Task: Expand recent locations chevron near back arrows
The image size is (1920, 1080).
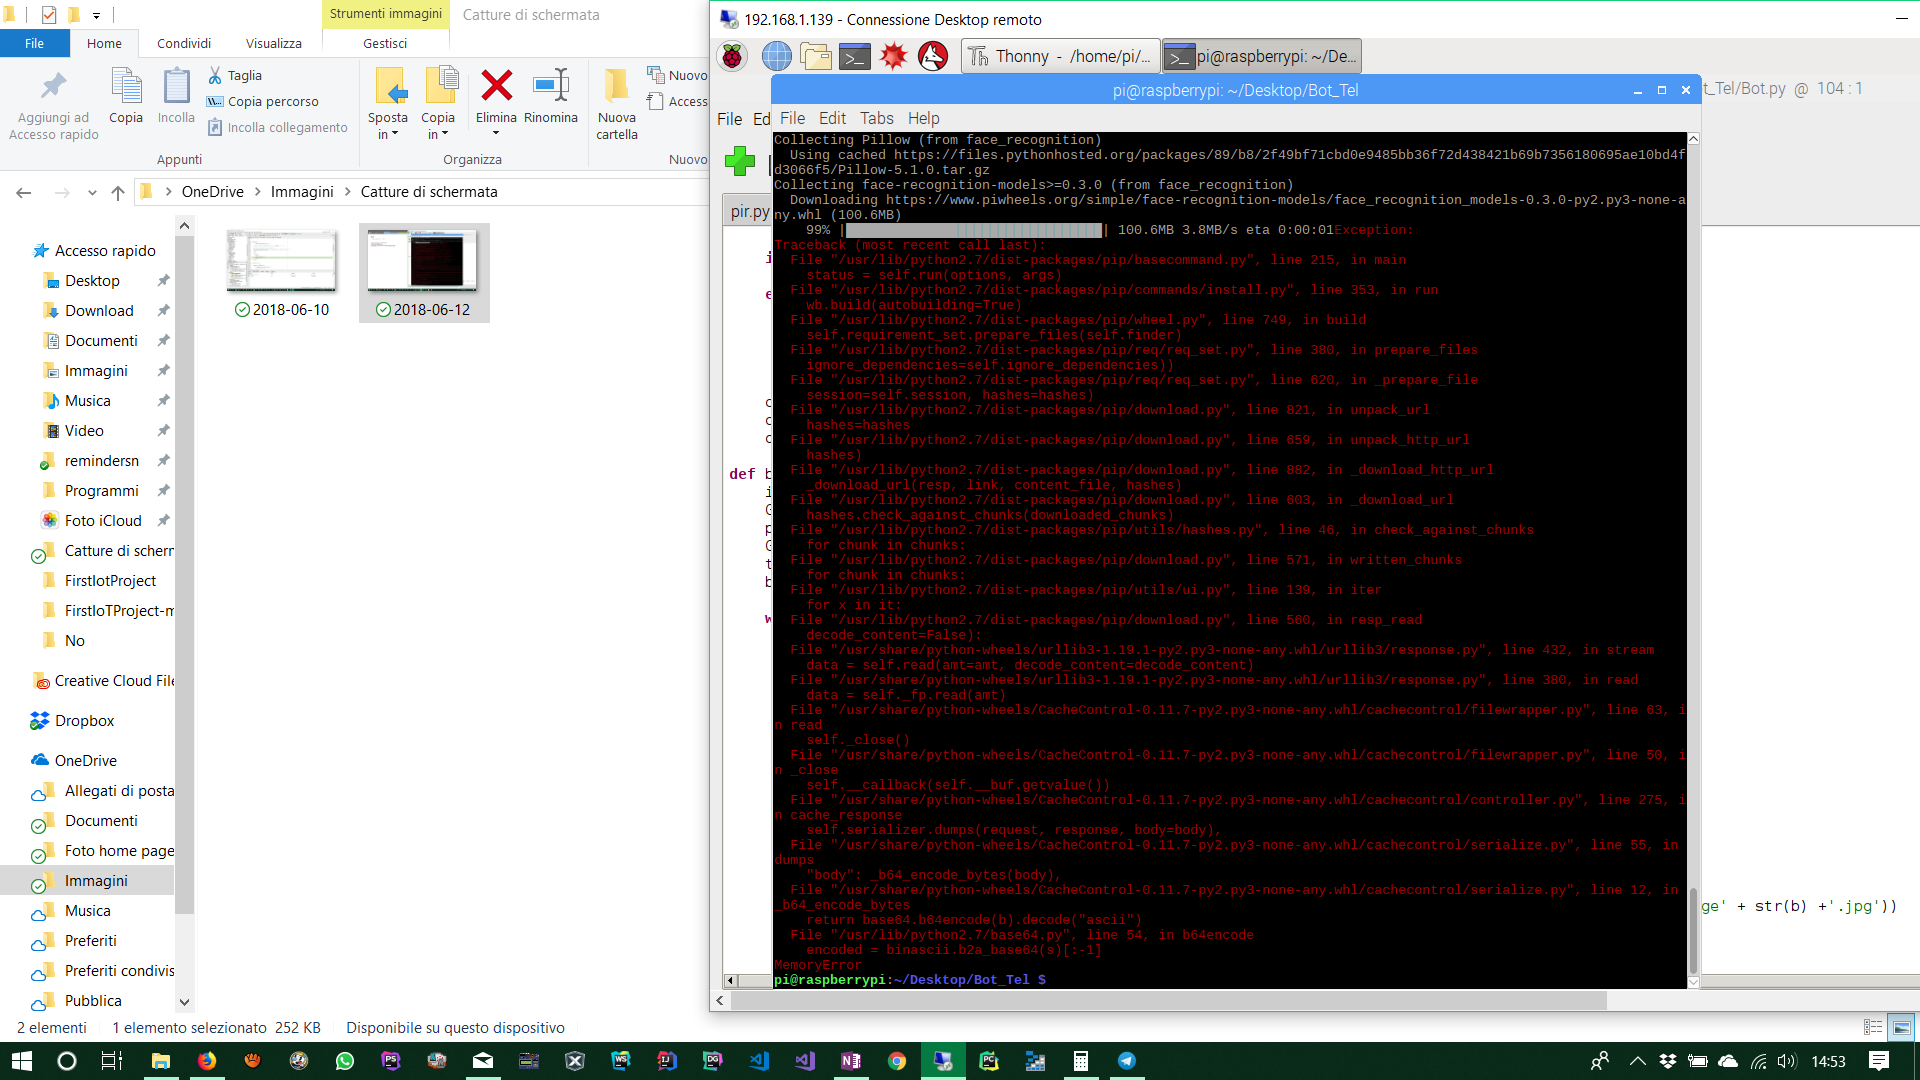Action: coord(92,192)
